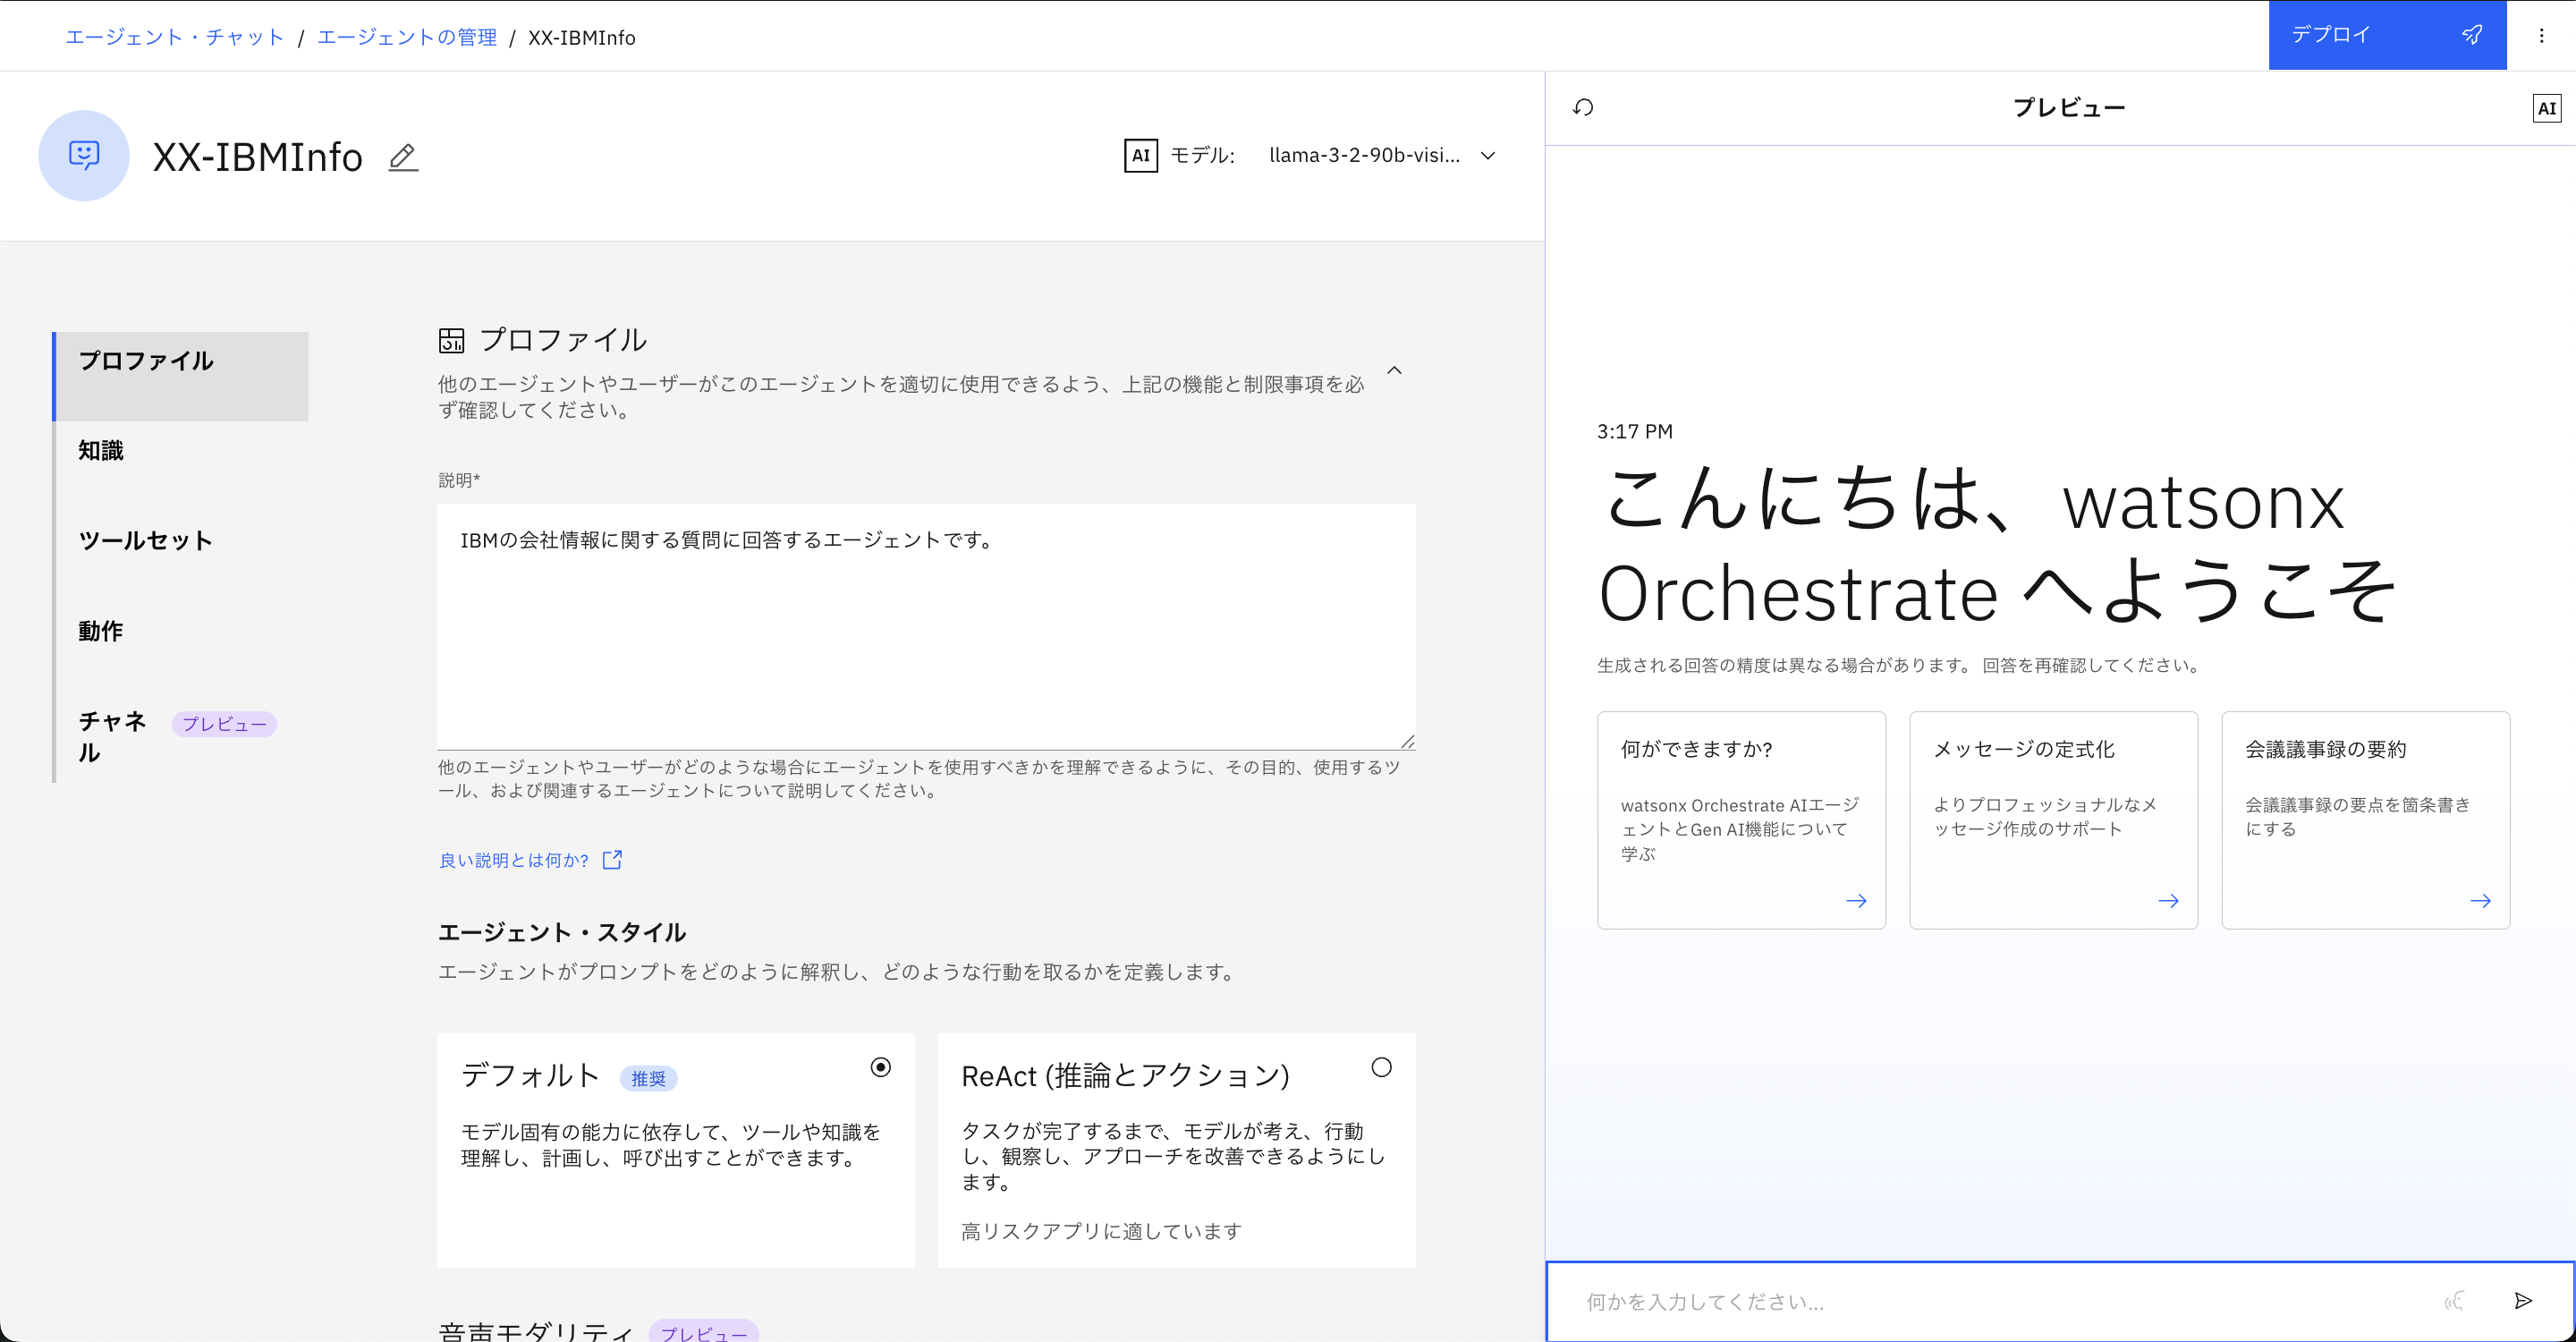This screenshot has height=1342, width=2576.
Task: Click the エージェントの管理 breadcrumb link
Action: click(407, 38)
